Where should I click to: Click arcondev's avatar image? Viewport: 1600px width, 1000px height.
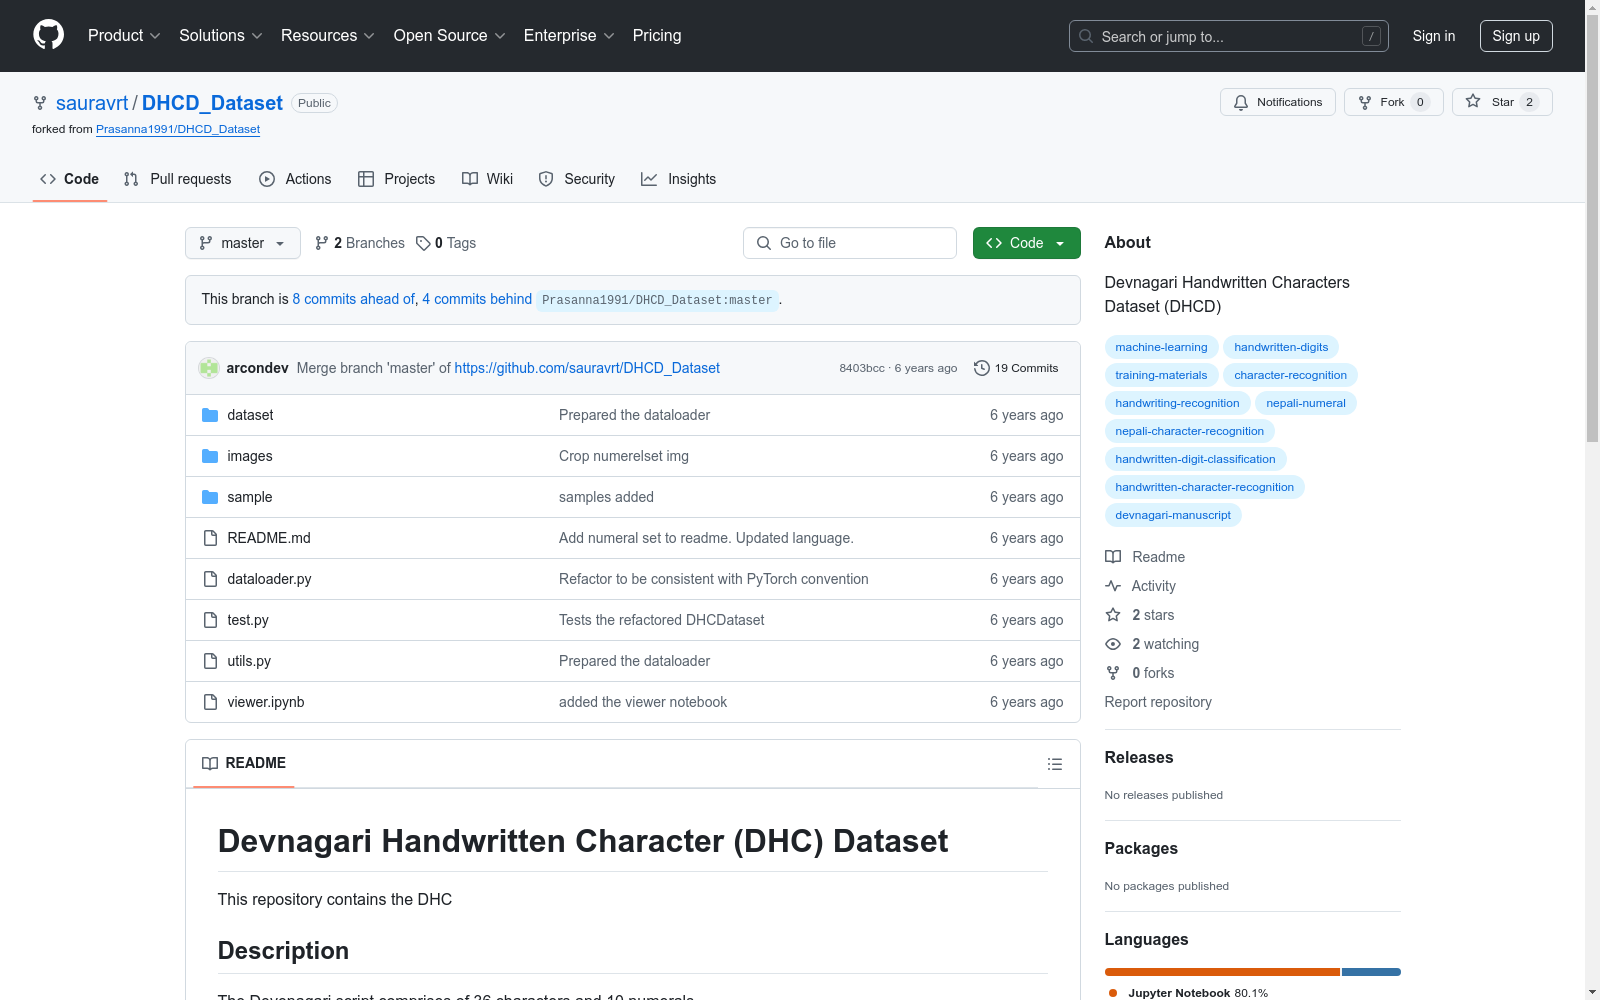(x=209, y=368)
